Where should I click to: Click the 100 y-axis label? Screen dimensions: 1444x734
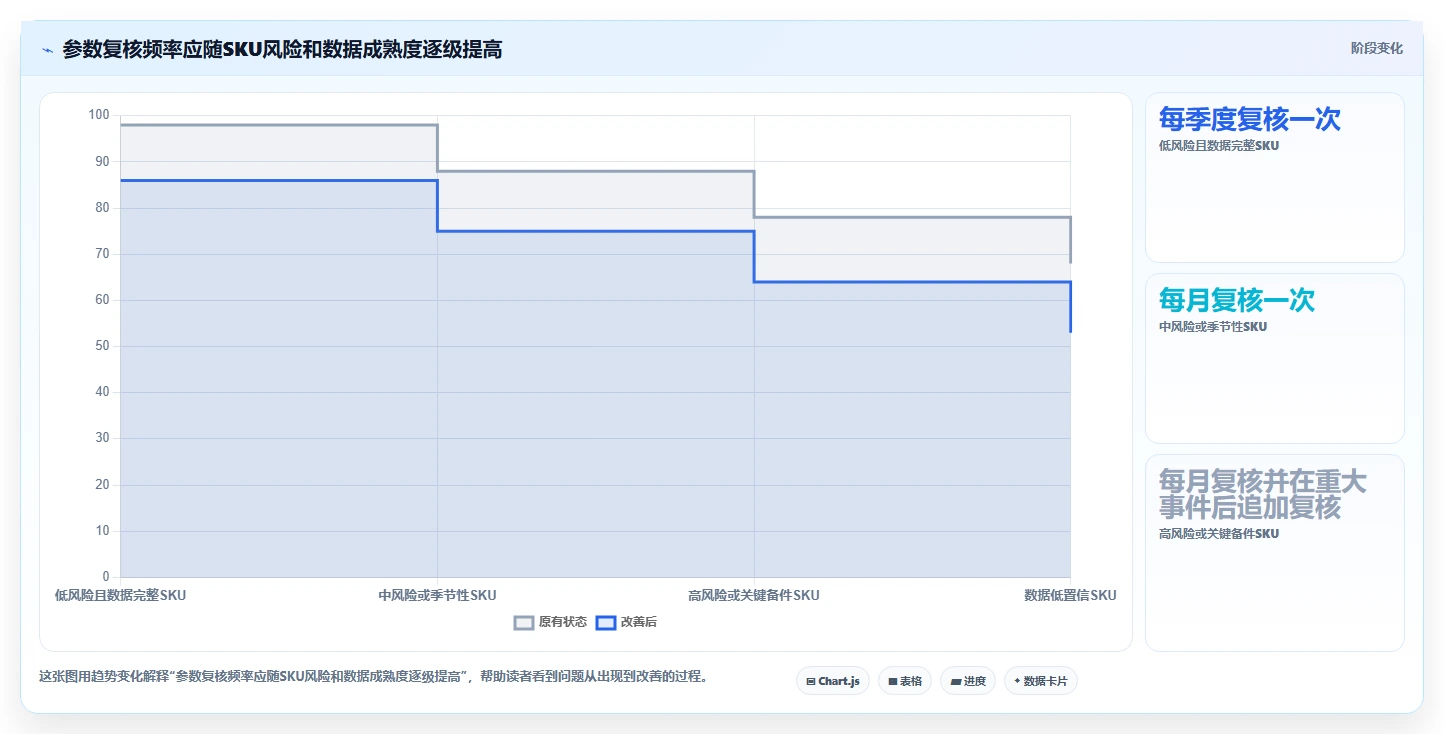click(x=99, y=115)
